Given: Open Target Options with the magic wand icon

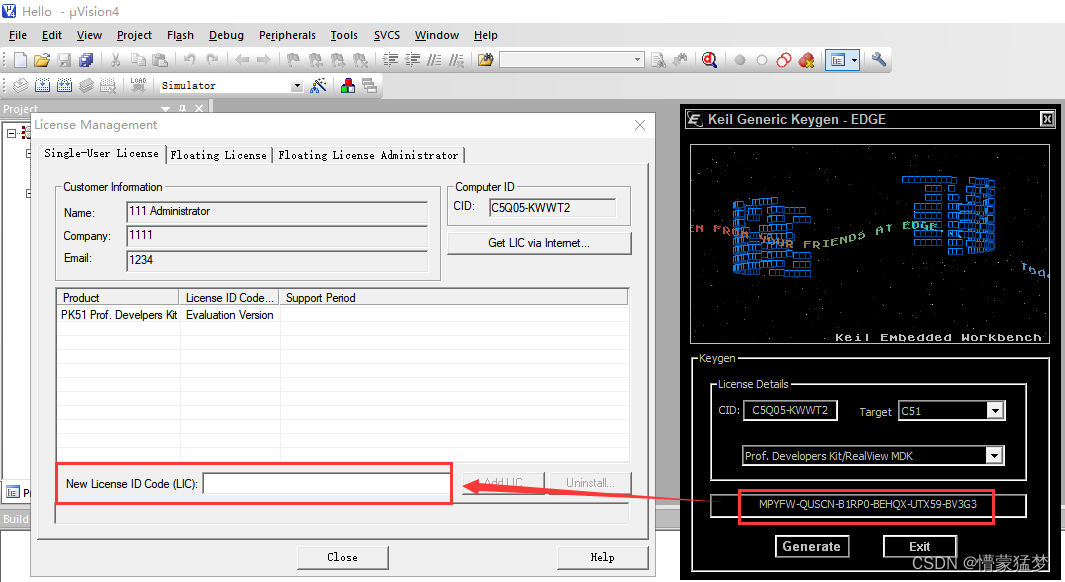Looking at the screenshot, I should (x=318, y=86).
